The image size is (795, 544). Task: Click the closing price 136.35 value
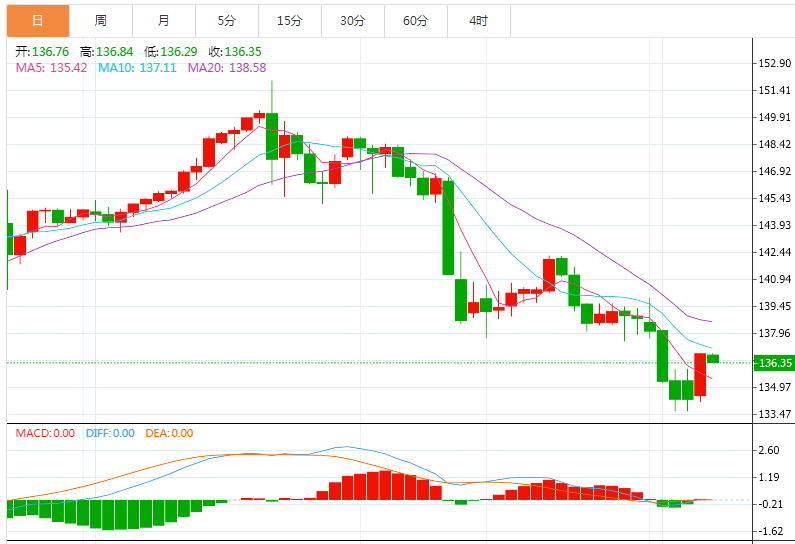[x=243, y=52]
